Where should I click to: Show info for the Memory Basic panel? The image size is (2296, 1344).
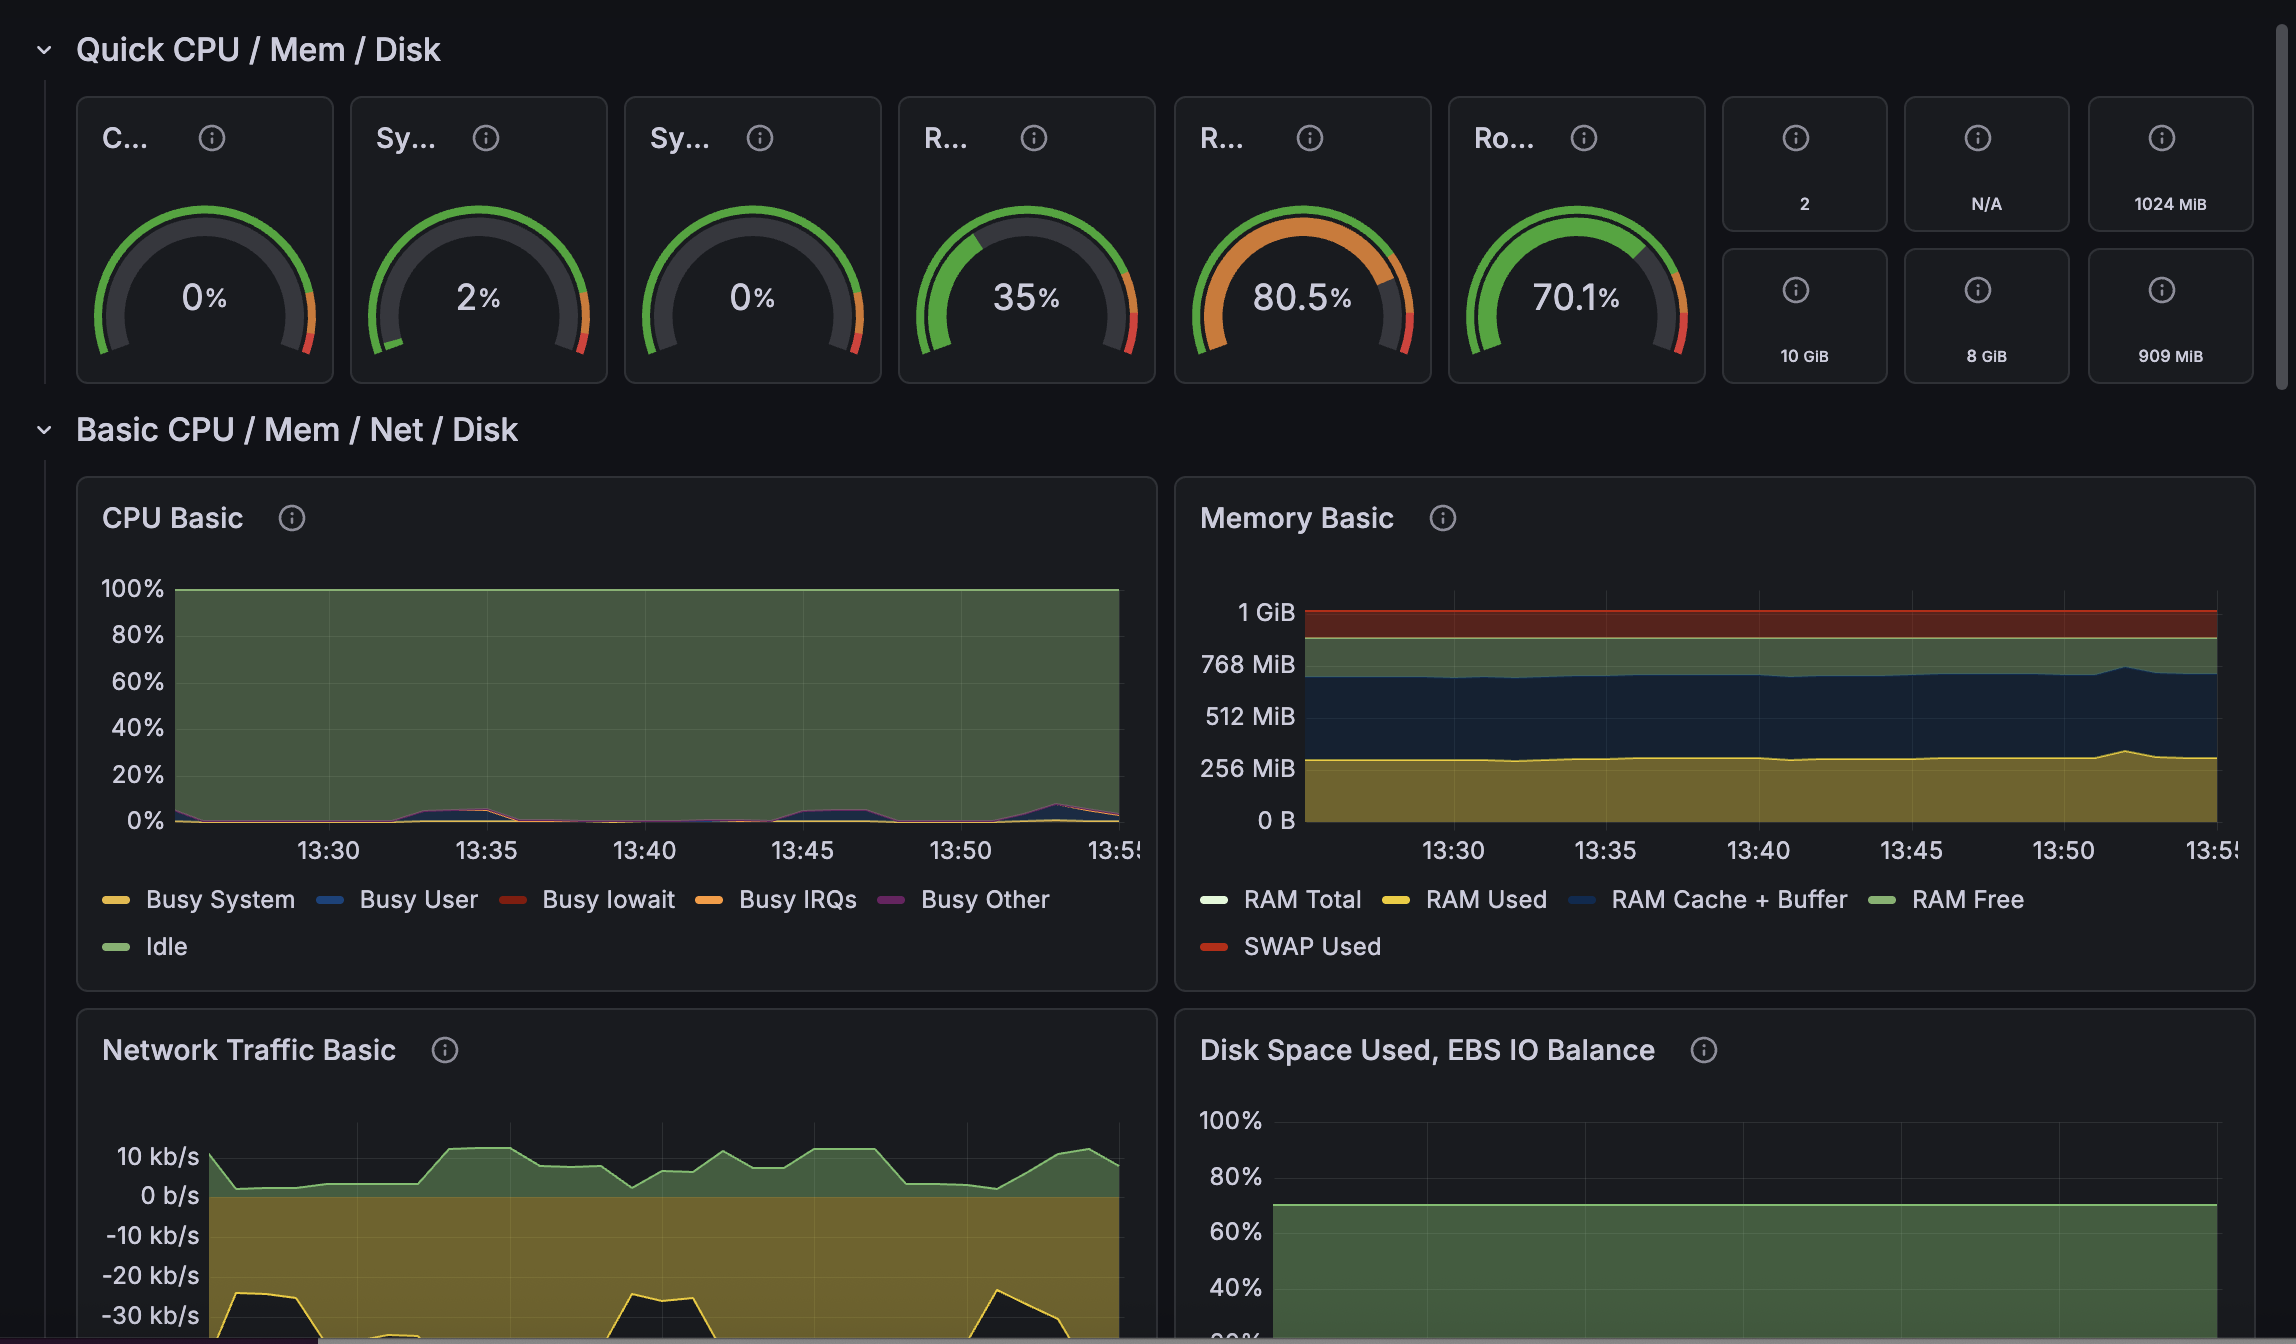pos(1443,518)
